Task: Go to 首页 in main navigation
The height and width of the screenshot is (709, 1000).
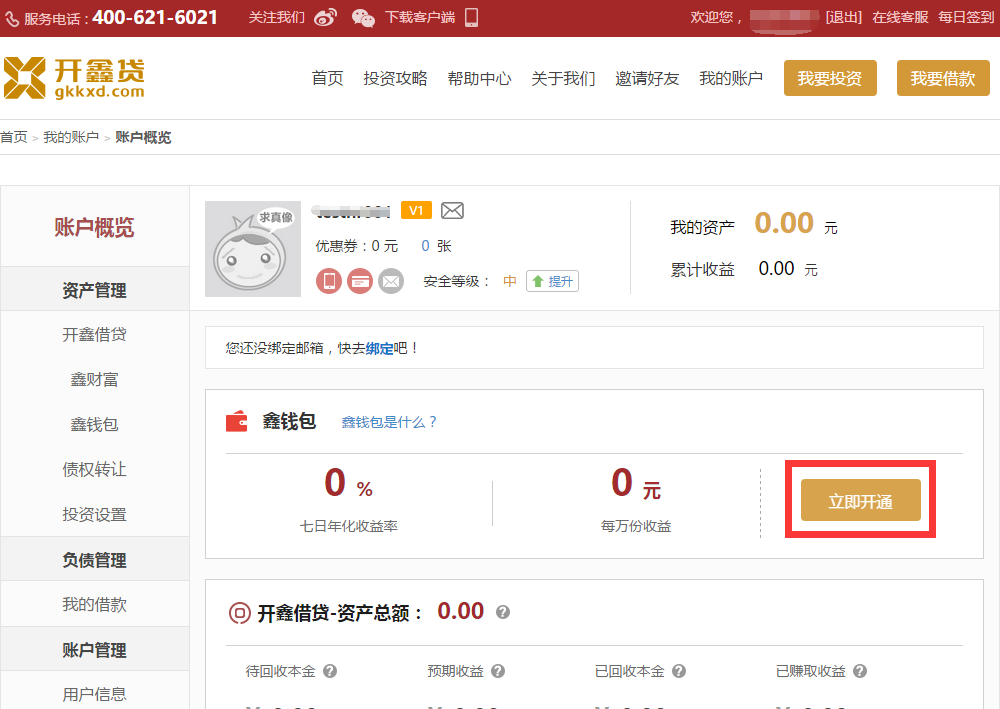Action: tap(327, 78)
